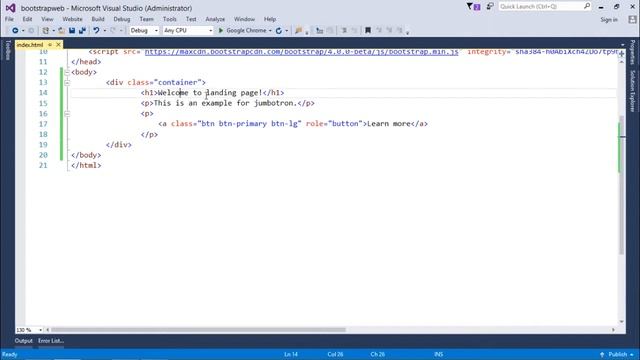640x360 pixels.
Task: Open the Properties side panel tab
Action: pyautogui.click(x=632, y=52)
